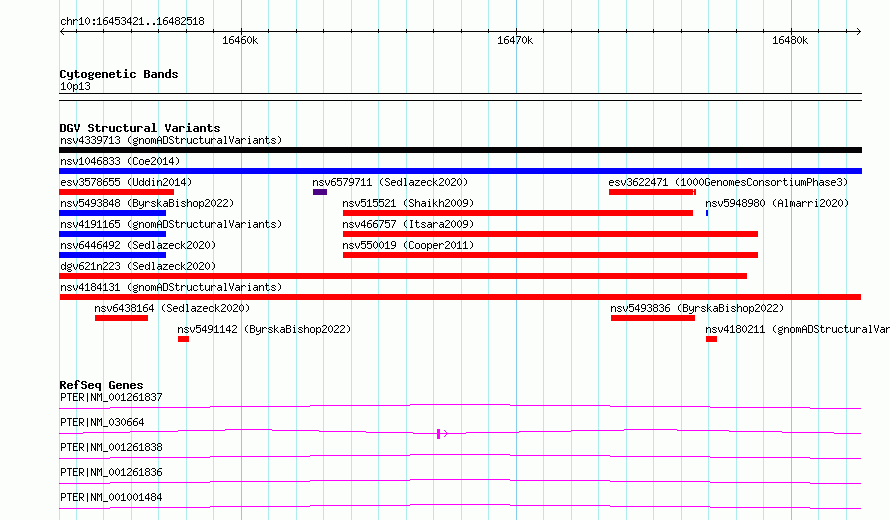This screenshot has width=890, height=520.
Task: Click the 16470k ruler label
Action: tap(515, 40)
